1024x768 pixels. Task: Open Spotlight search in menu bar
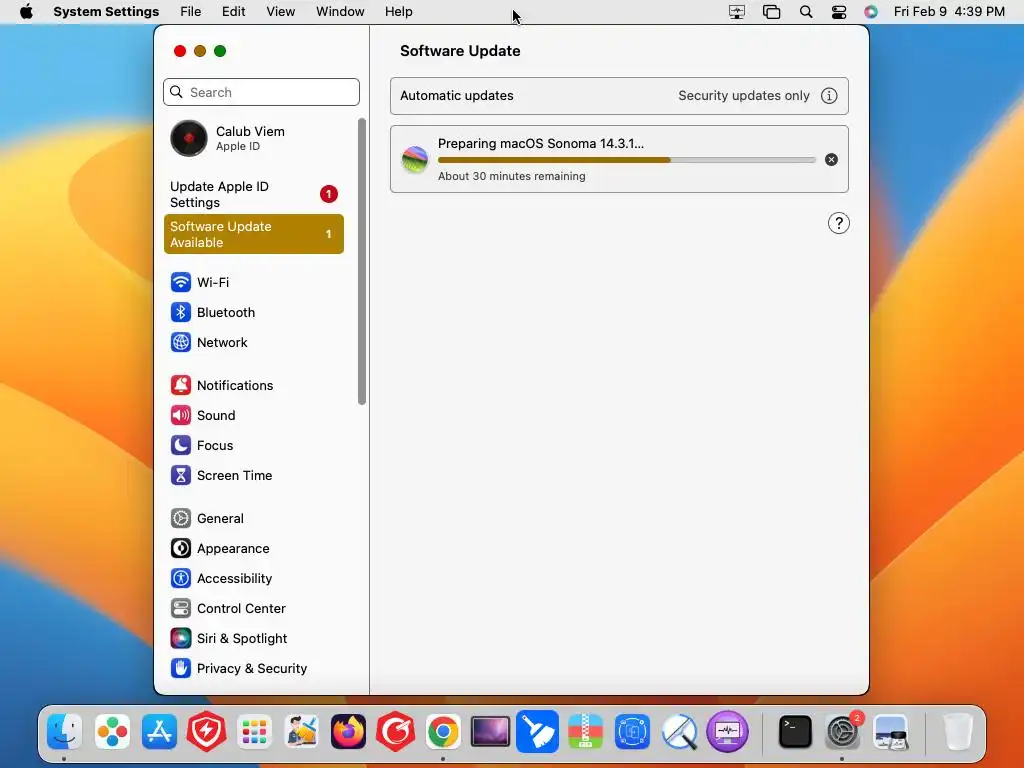806,12
